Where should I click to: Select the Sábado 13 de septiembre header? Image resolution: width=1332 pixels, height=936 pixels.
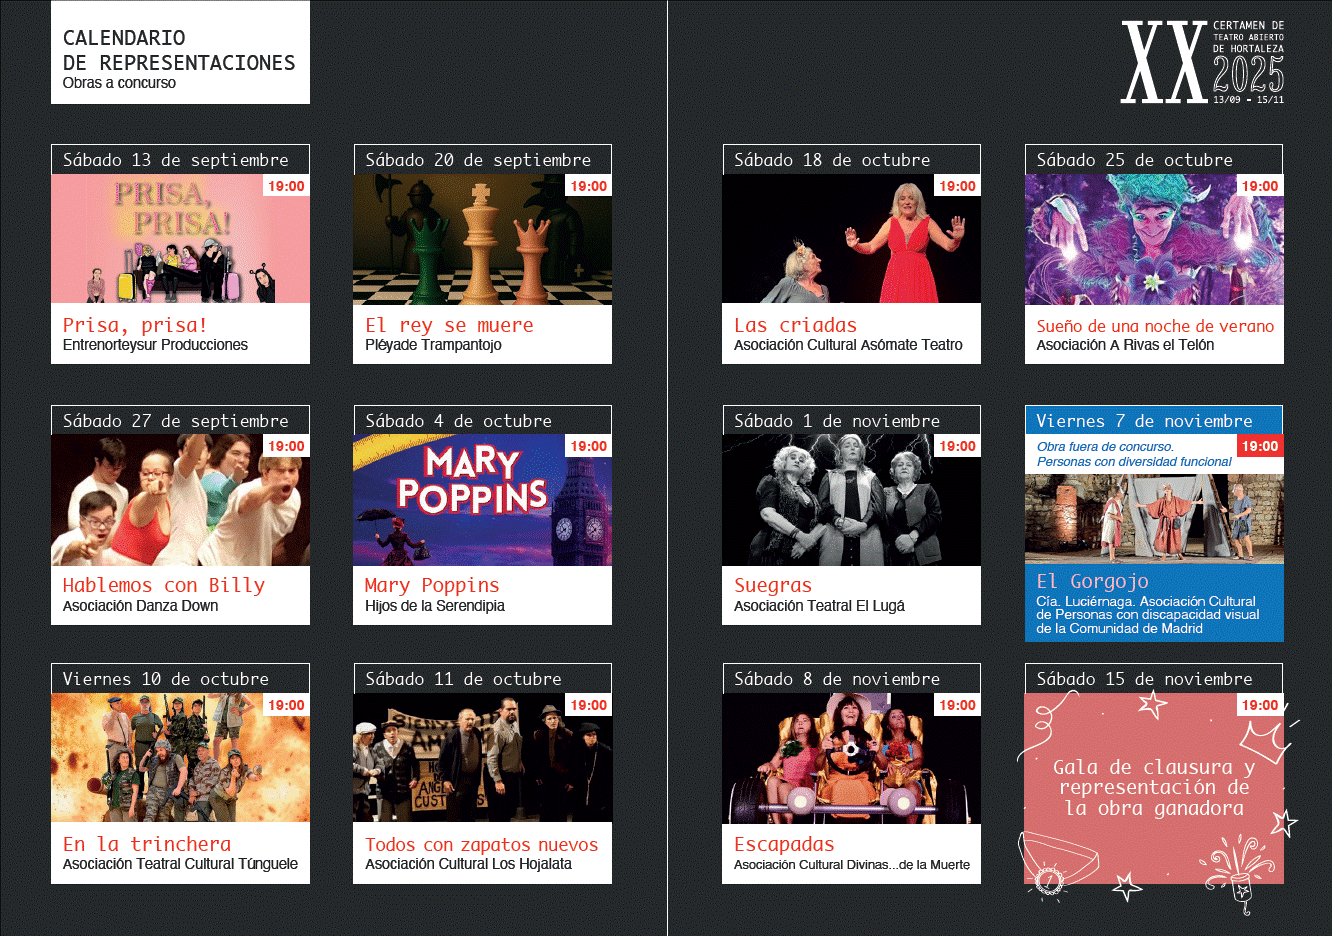176,160
